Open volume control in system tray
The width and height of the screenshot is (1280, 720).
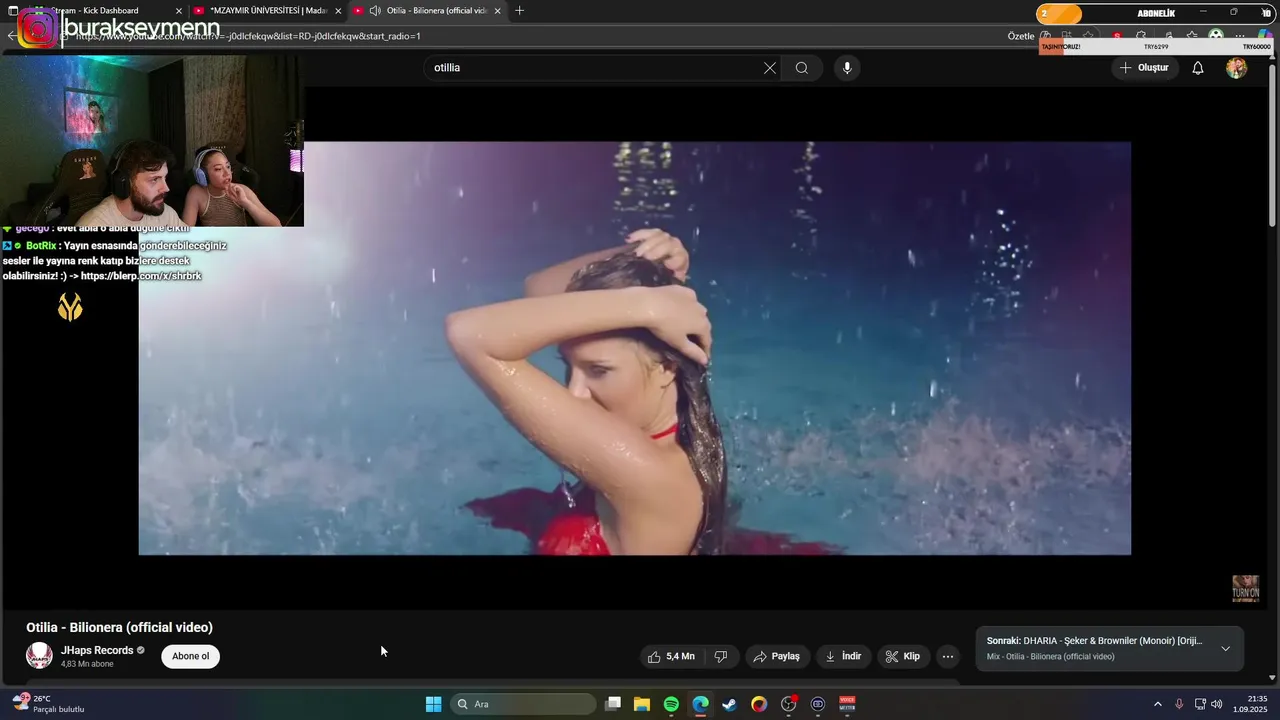pos(1216,704)
